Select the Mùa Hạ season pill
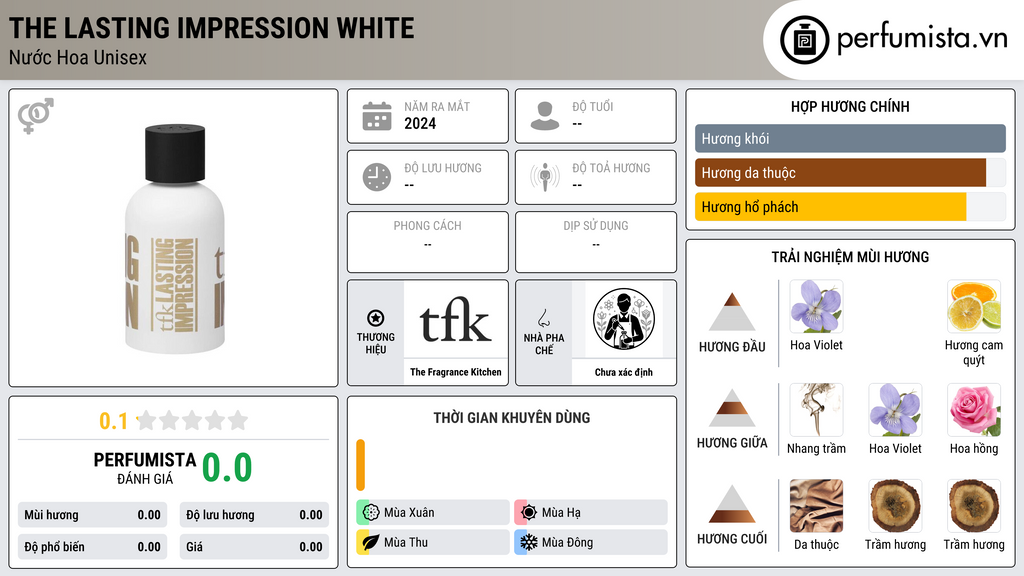Image resolution: width=1024 pixels, height=576 pixels. 591,513
